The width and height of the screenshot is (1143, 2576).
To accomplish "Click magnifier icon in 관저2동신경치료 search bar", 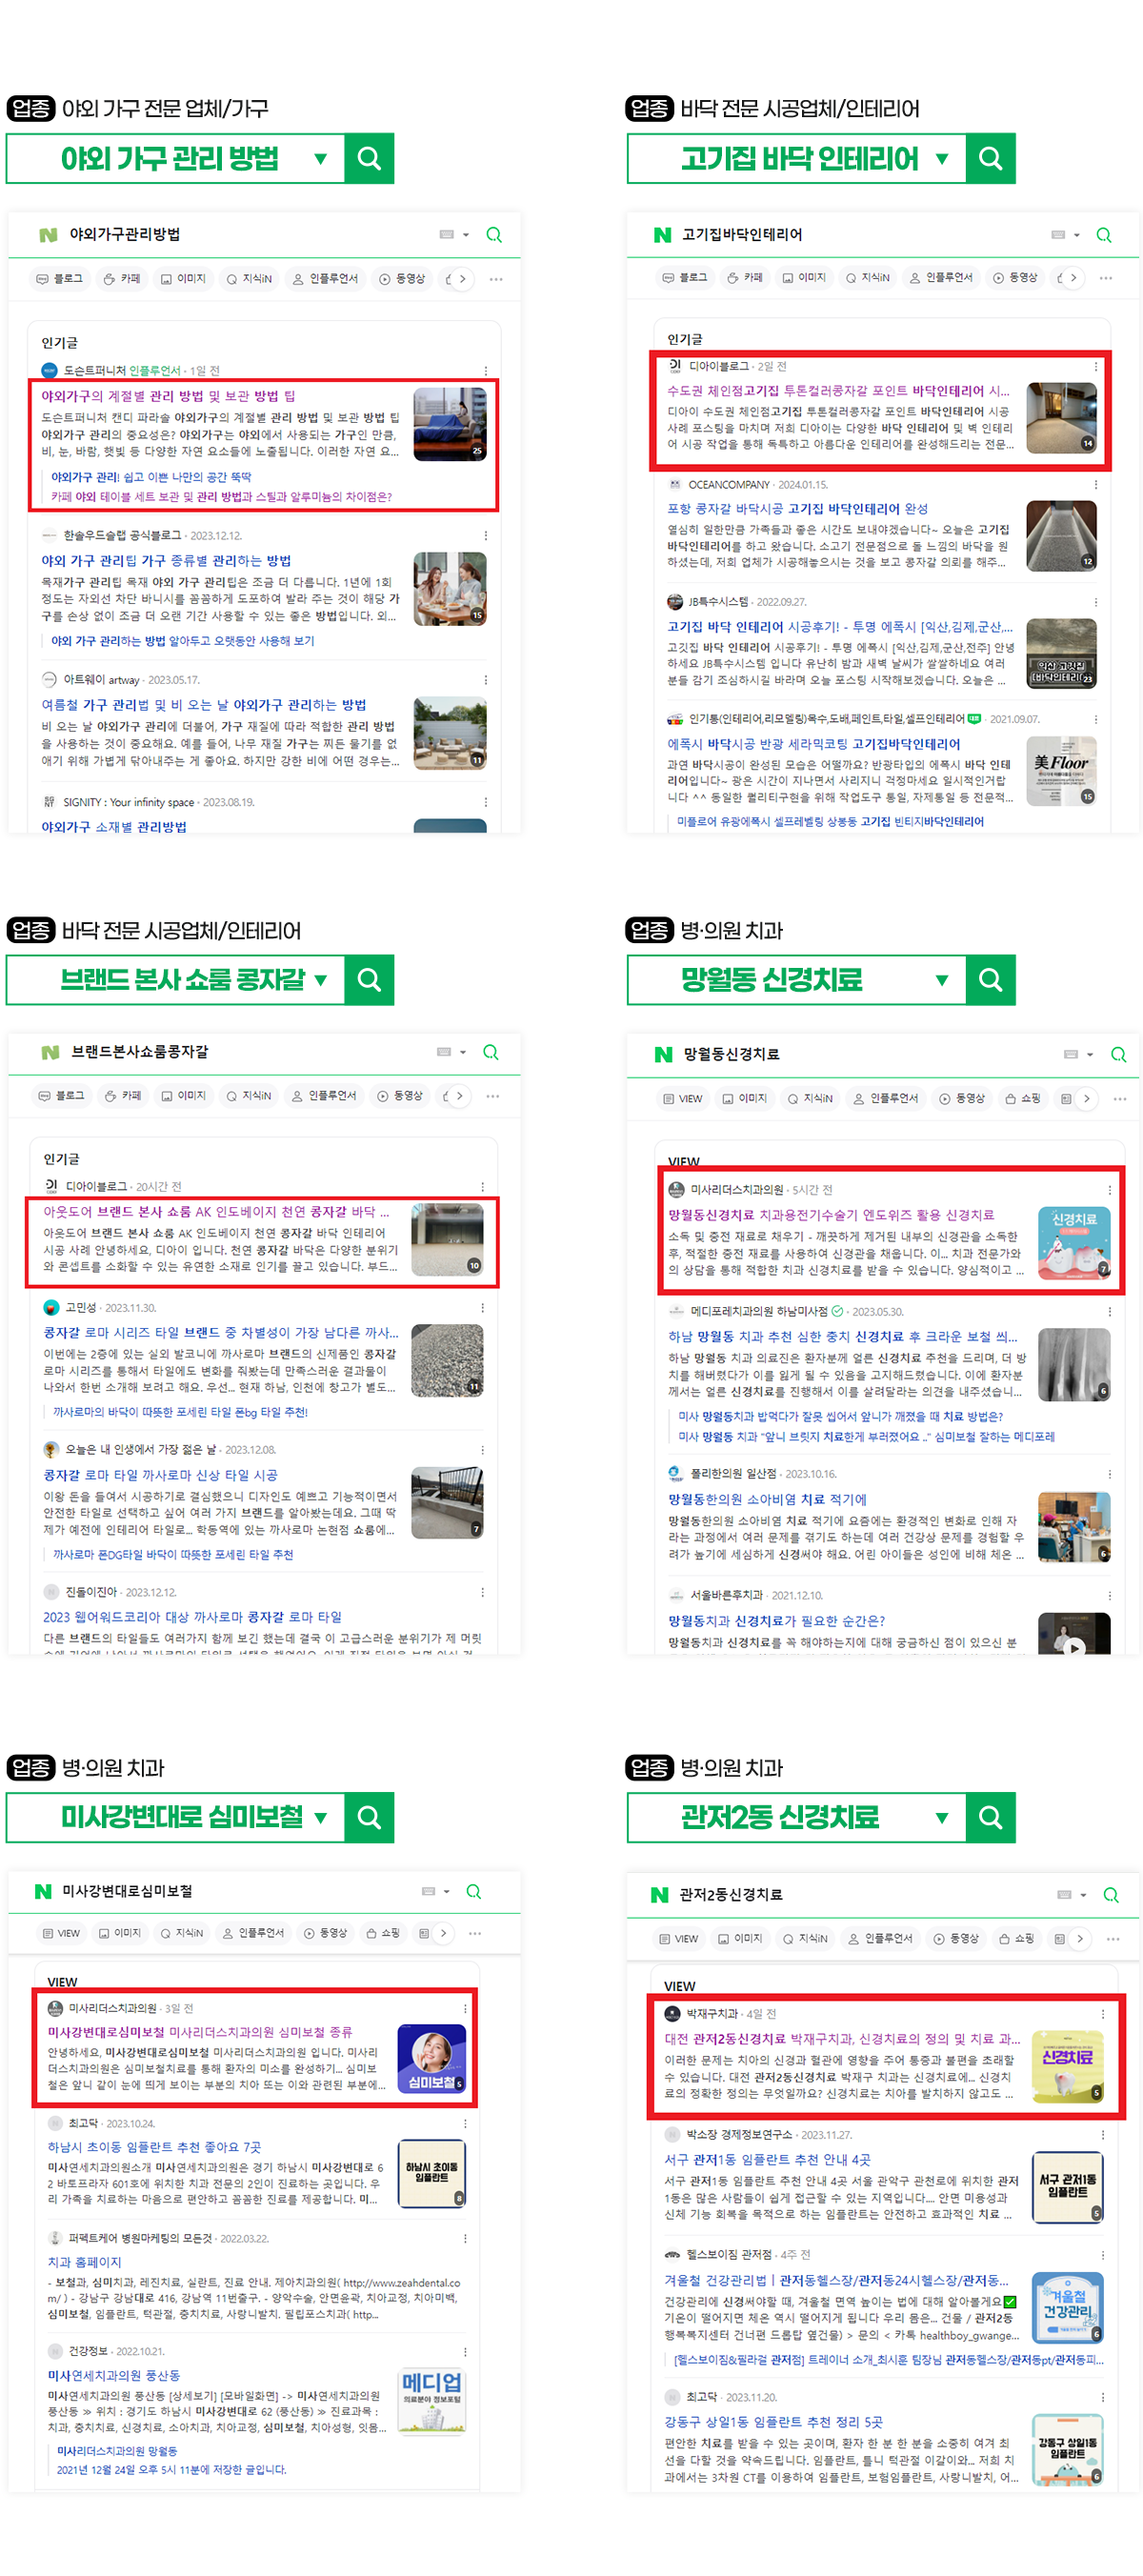I will (x=1111, y=1895).
